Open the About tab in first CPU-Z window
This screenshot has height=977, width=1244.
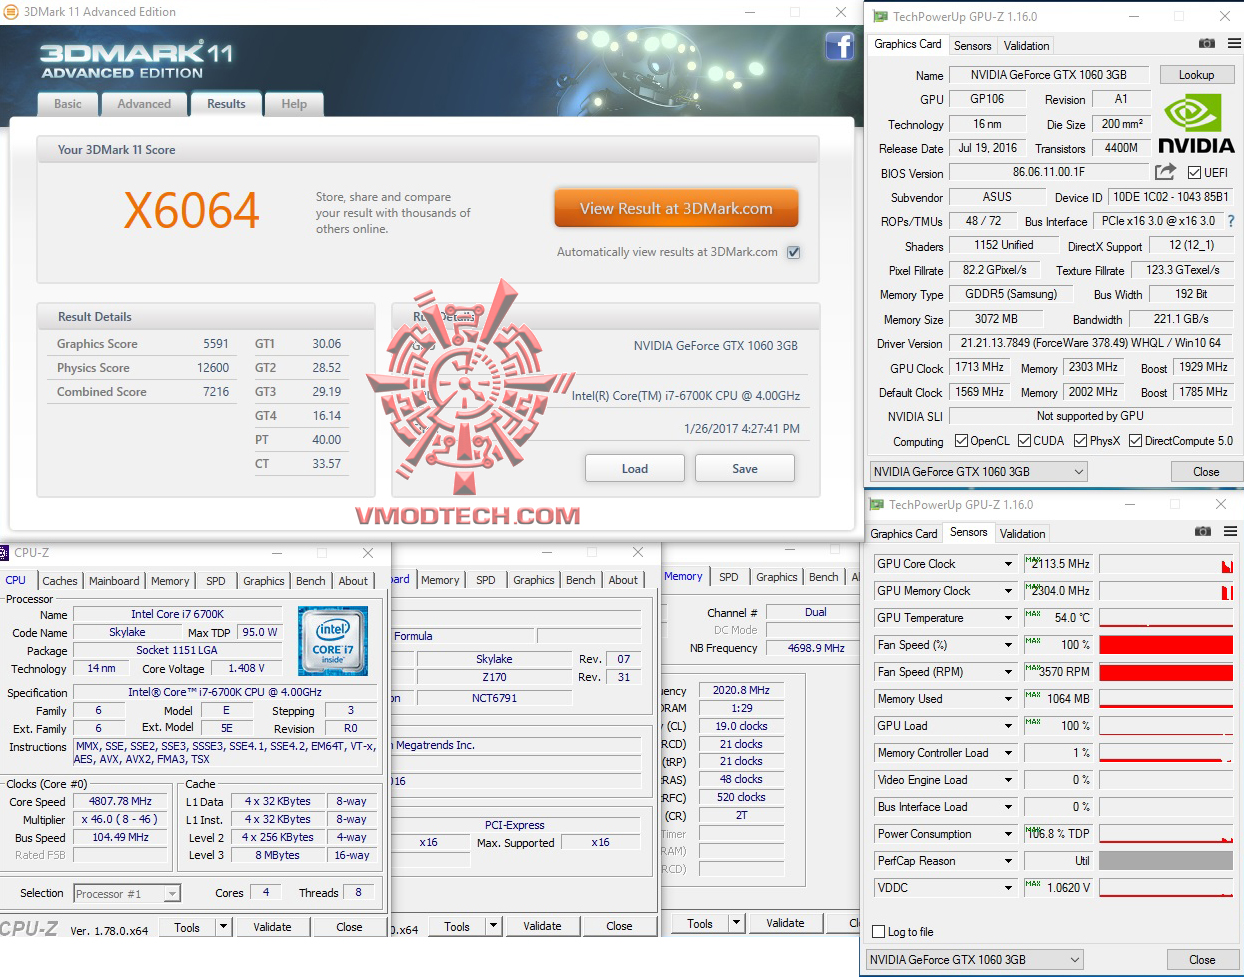click(353, 581)
